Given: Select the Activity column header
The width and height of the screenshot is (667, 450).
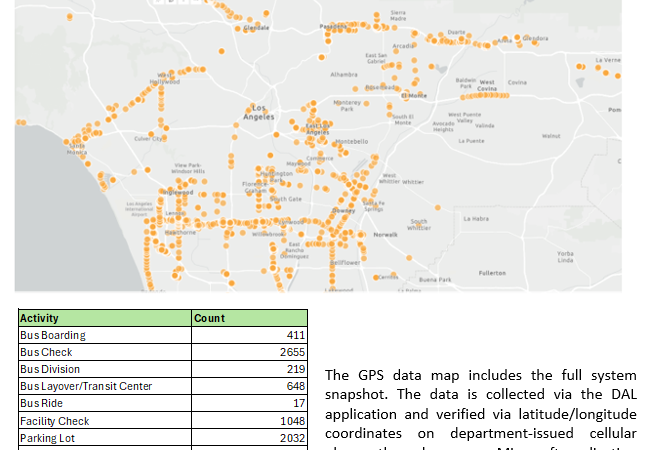Looking at the screenshot, I should click(x=40, y=318).
